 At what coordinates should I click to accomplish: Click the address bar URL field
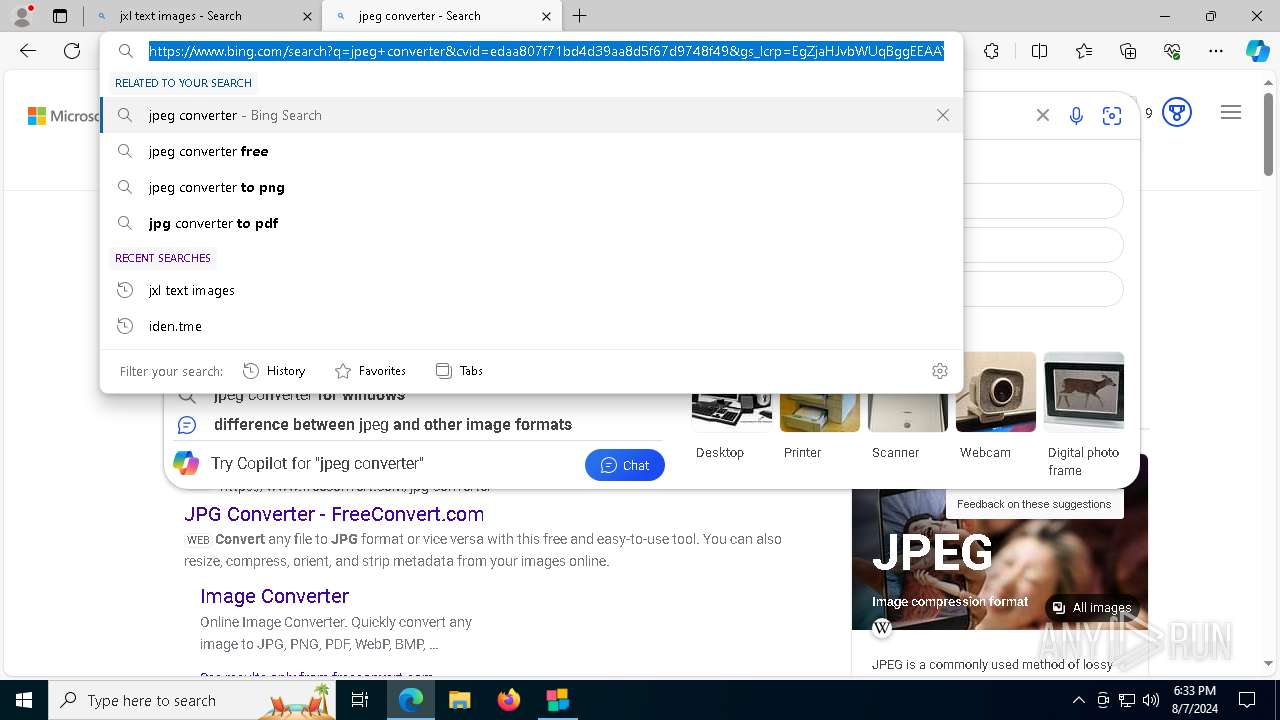(546, 51)
